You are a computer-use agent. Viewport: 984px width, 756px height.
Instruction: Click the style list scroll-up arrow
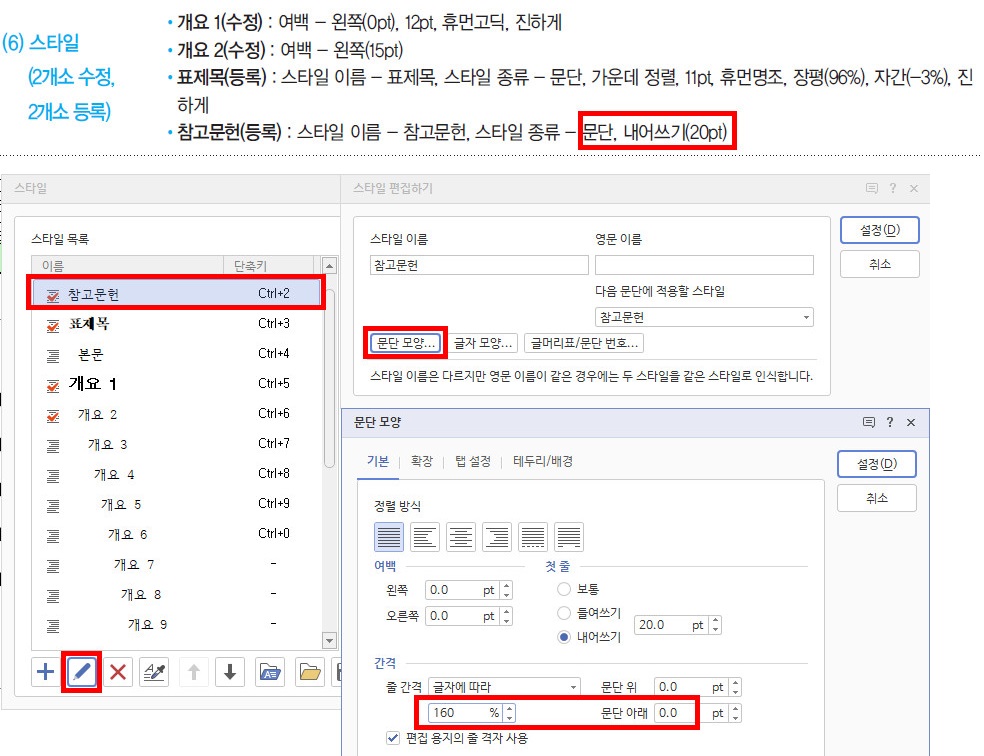point(329,265)
